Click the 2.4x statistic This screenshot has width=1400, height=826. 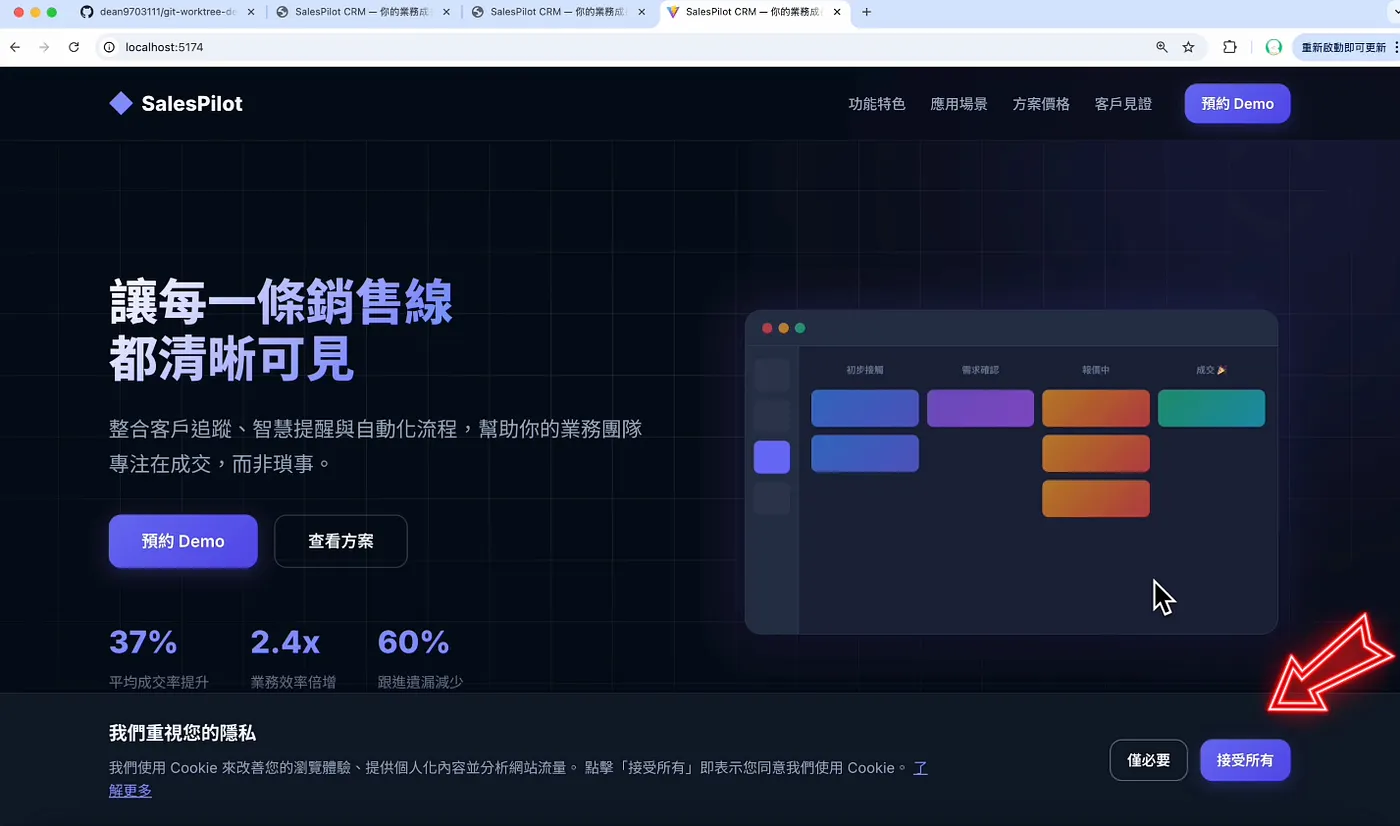tap(285, 642)
